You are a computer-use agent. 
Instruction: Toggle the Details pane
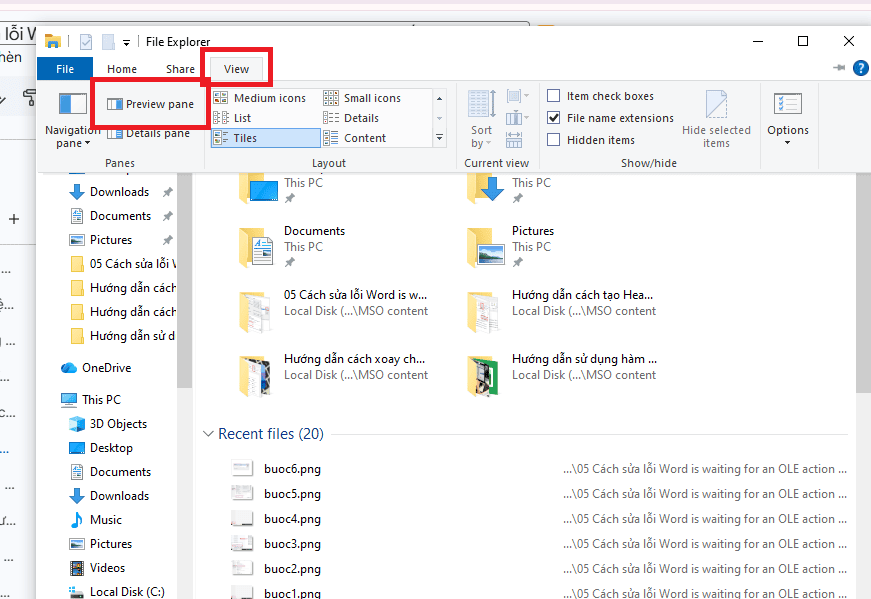pos(149,133)
